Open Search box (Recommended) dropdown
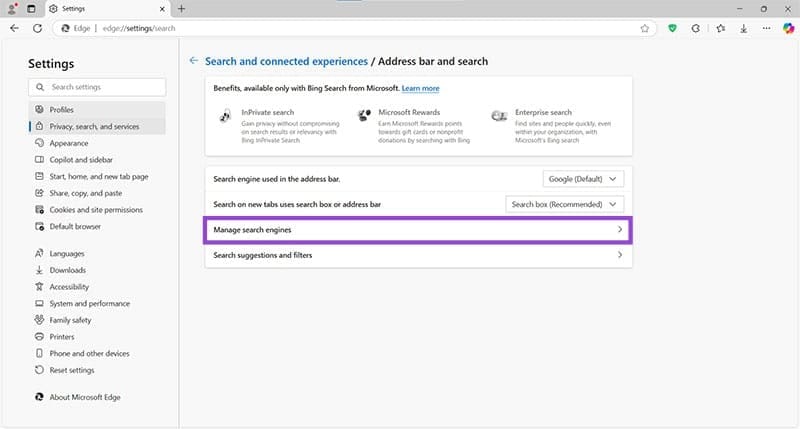 tap(565, 205)
